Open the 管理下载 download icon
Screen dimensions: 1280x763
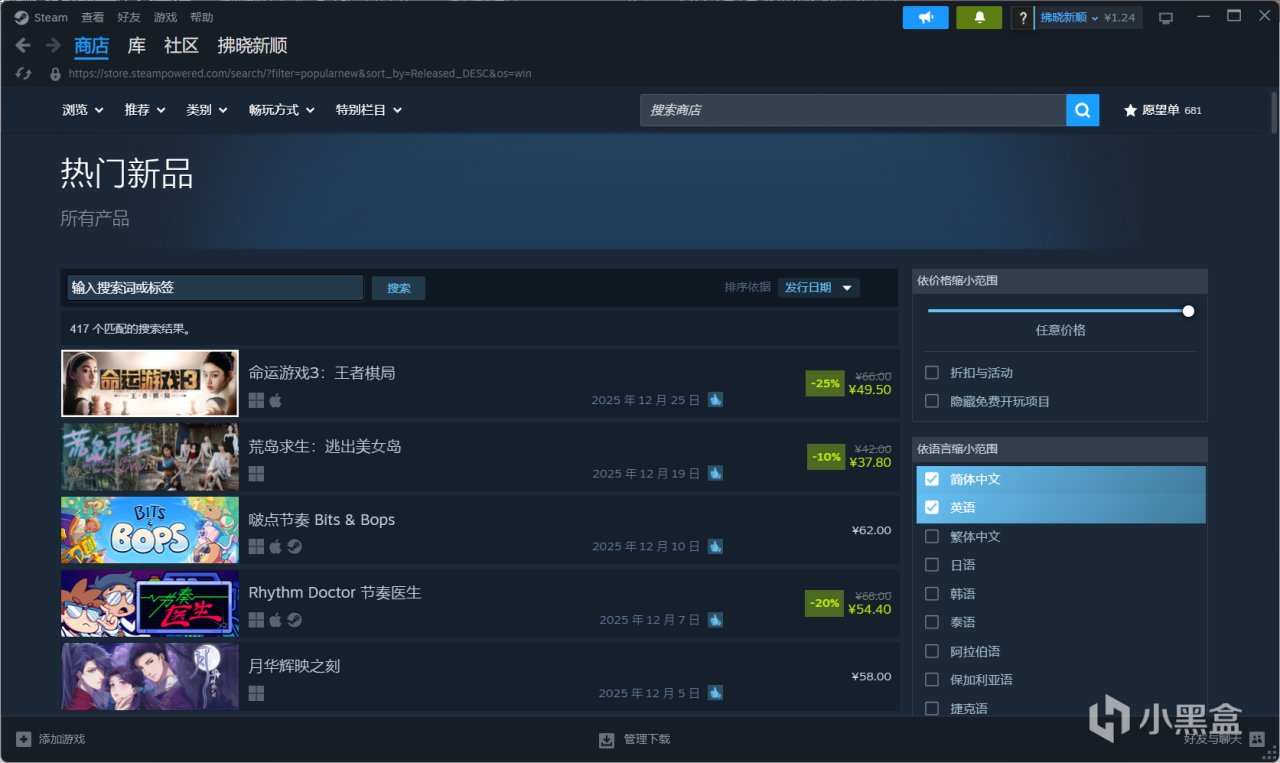coord(606,740)
